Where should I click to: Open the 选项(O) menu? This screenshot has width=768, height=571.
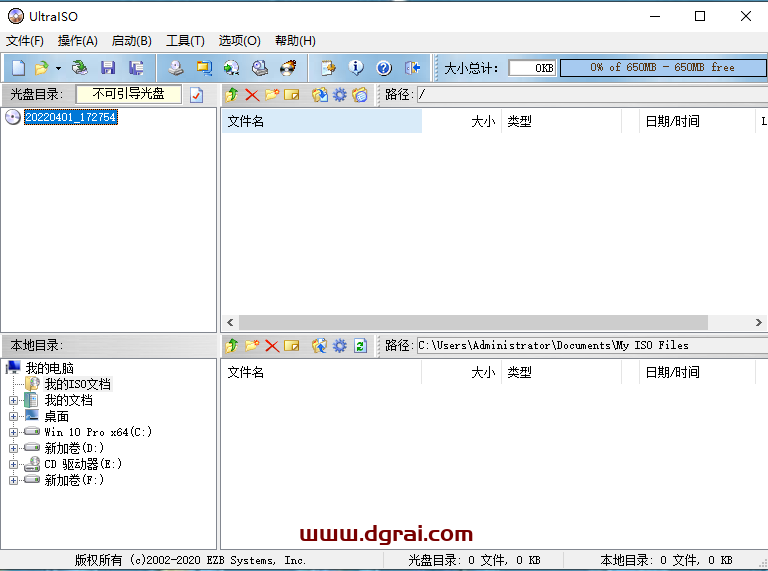(x=239, y=41)
